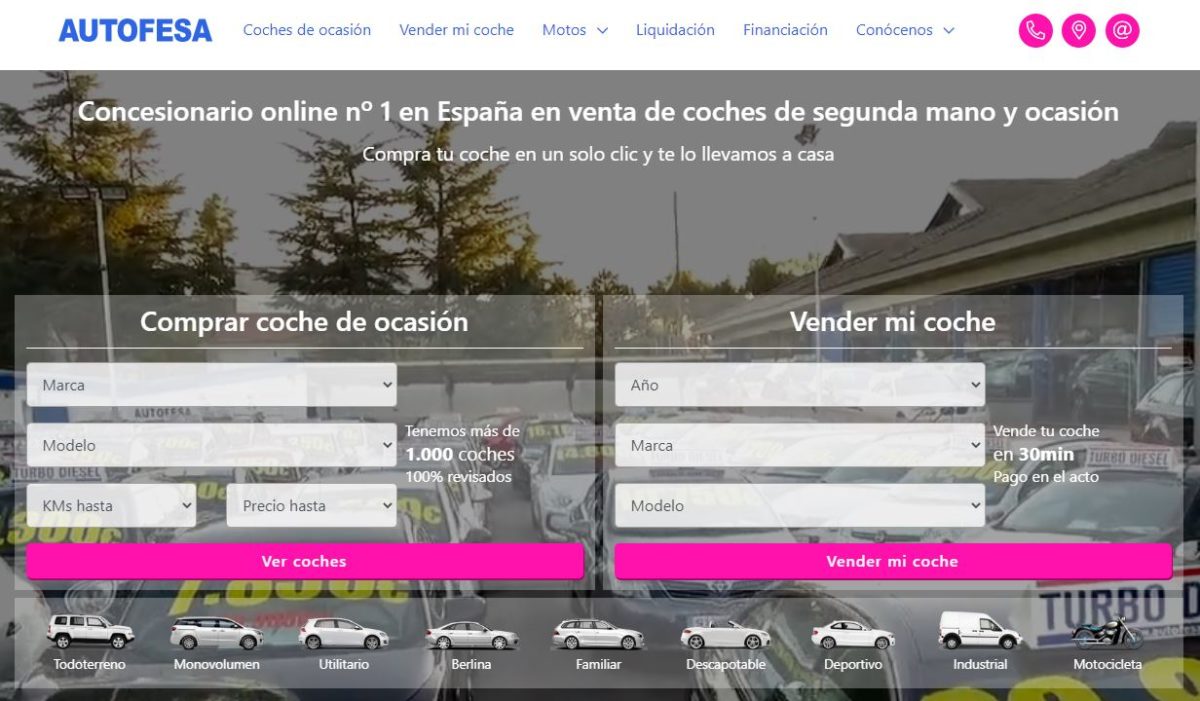
Task: Select the Motocicleta motorcycle icon
Action: [1107, 634]
